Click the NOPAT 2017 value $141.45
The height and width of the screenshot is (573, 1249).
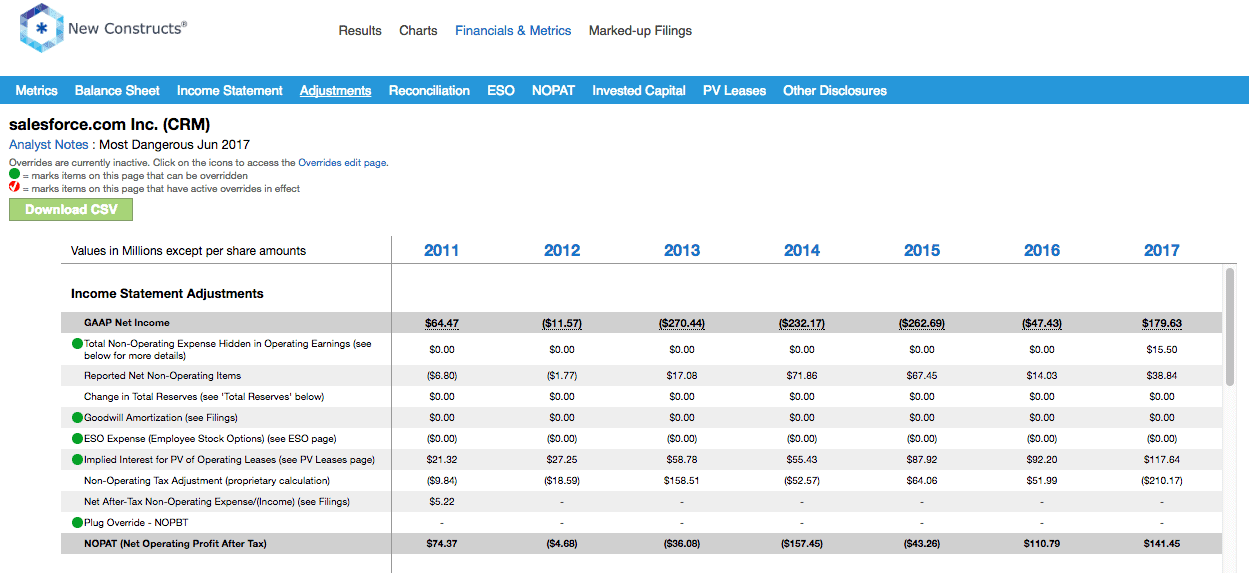pyautogui.click(x=1162, y=544)
